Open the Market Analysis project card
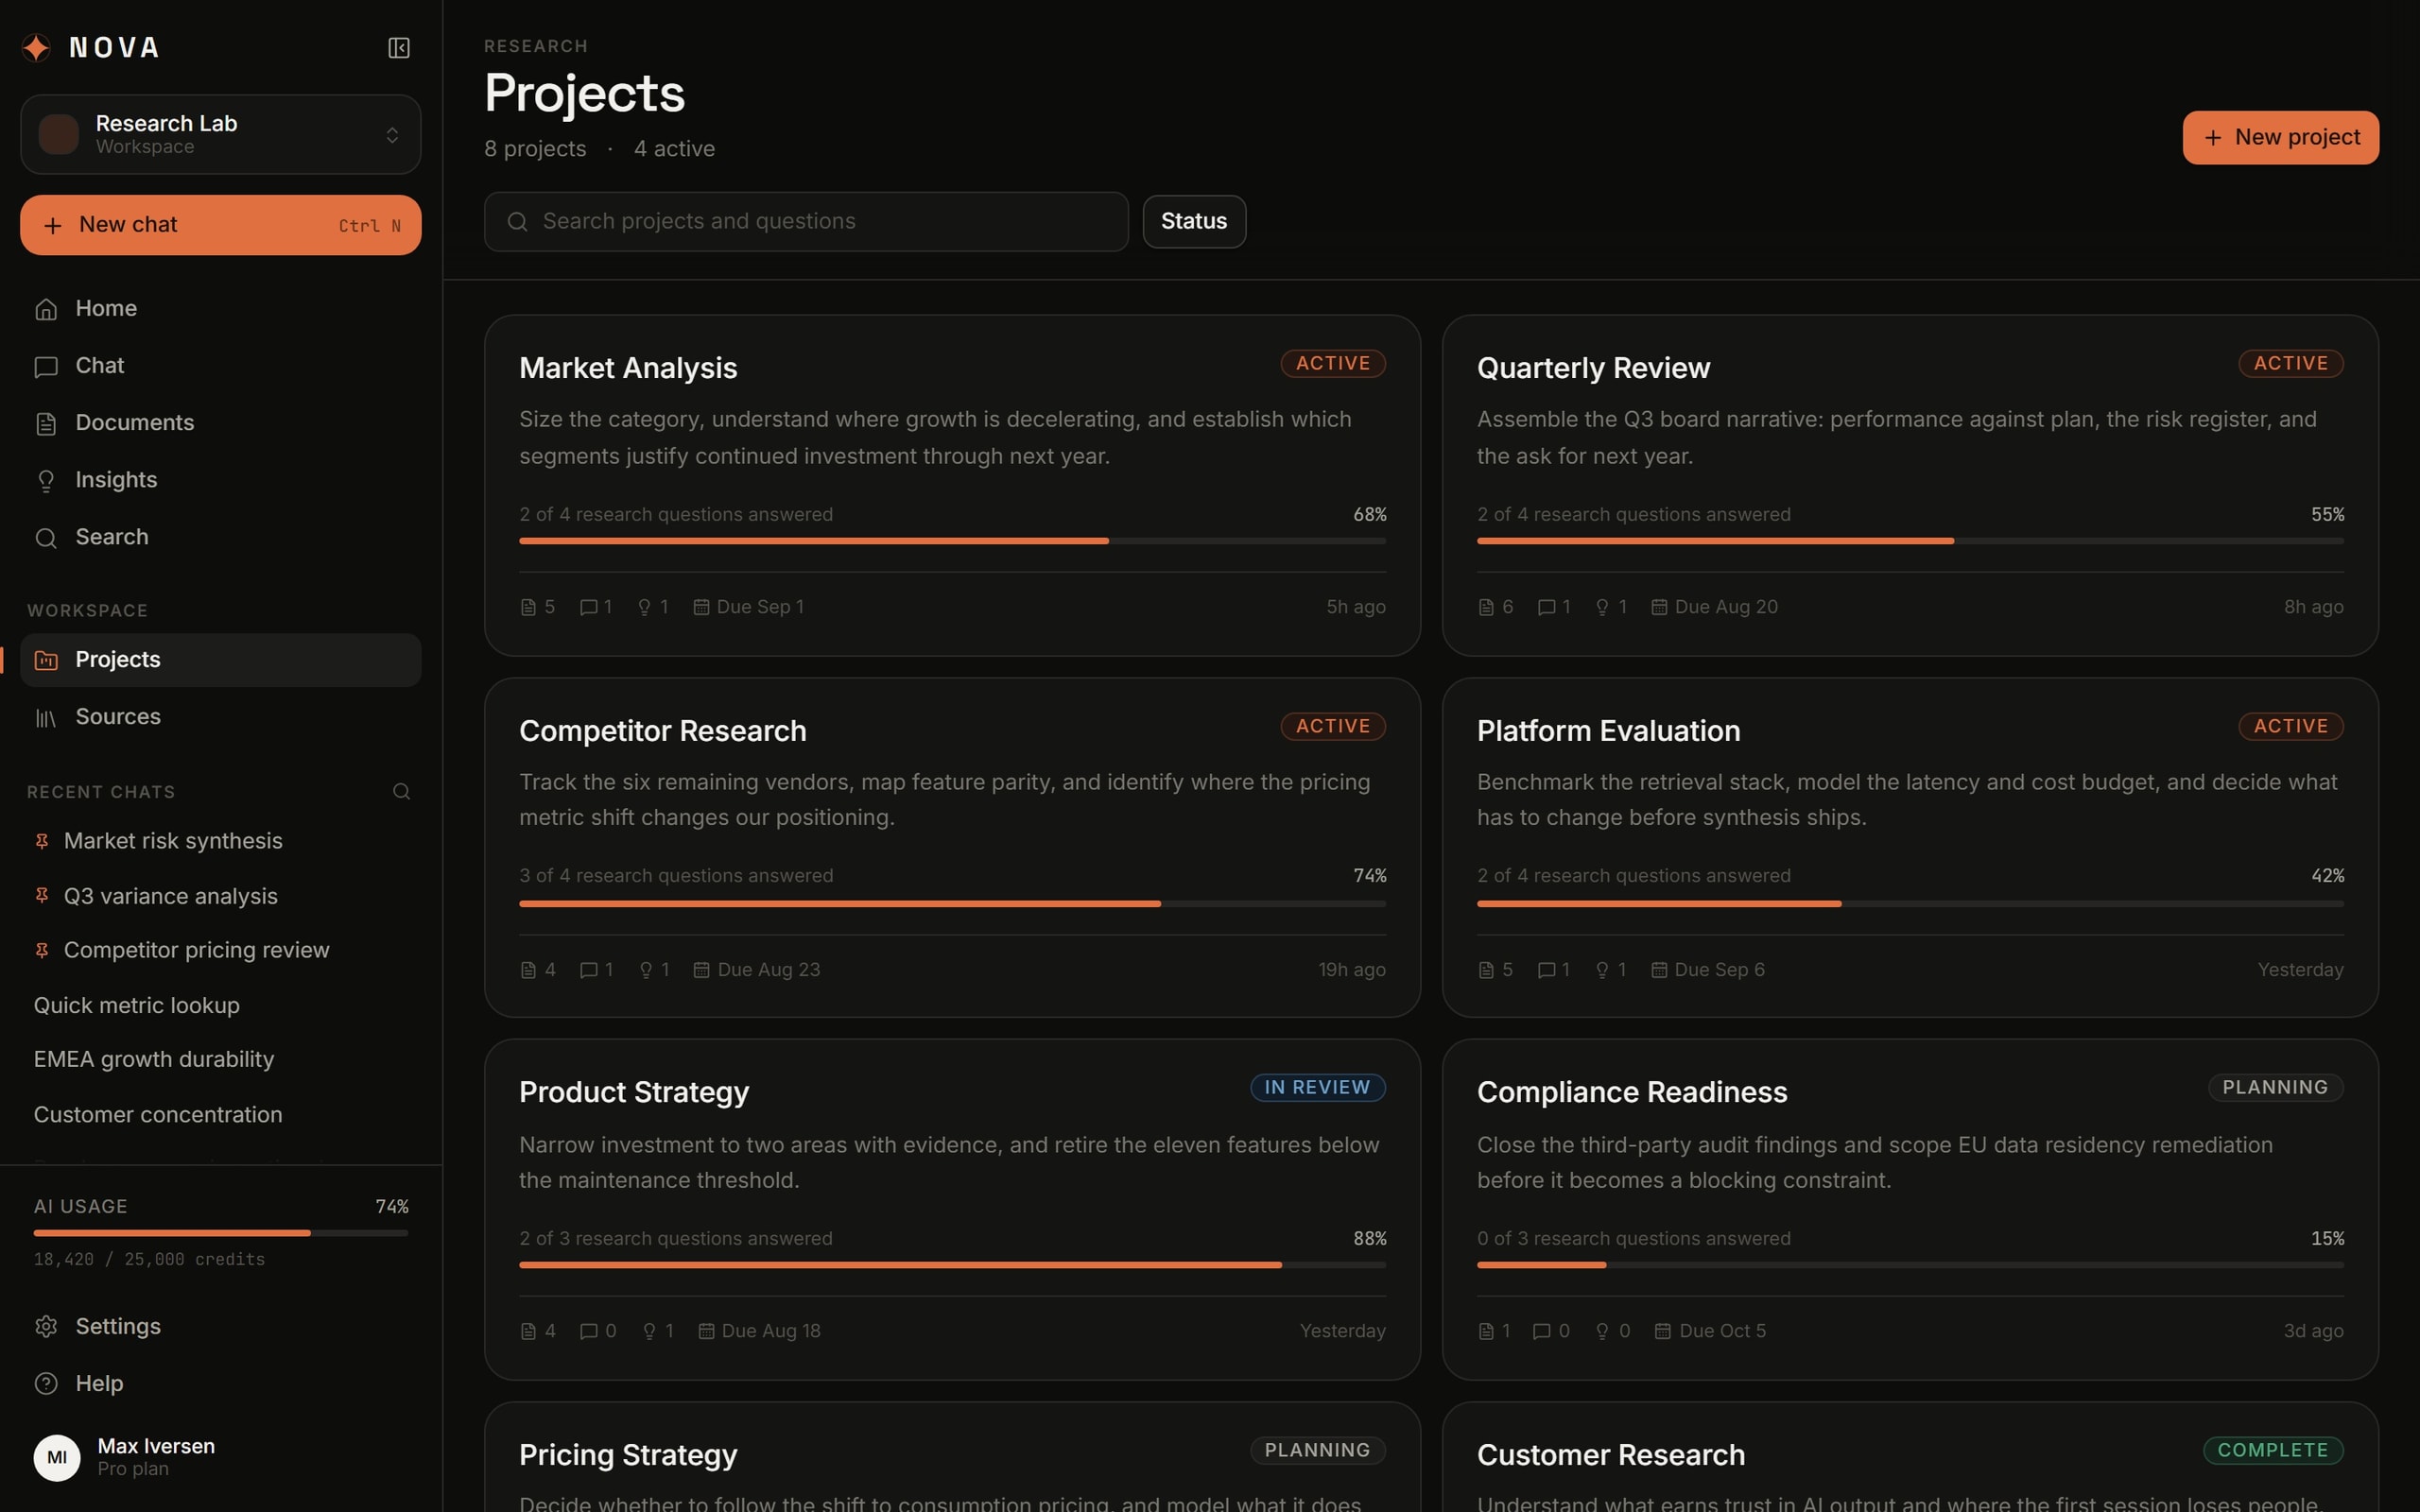Screen dimensions: 2420x1512 click(952, 486)
